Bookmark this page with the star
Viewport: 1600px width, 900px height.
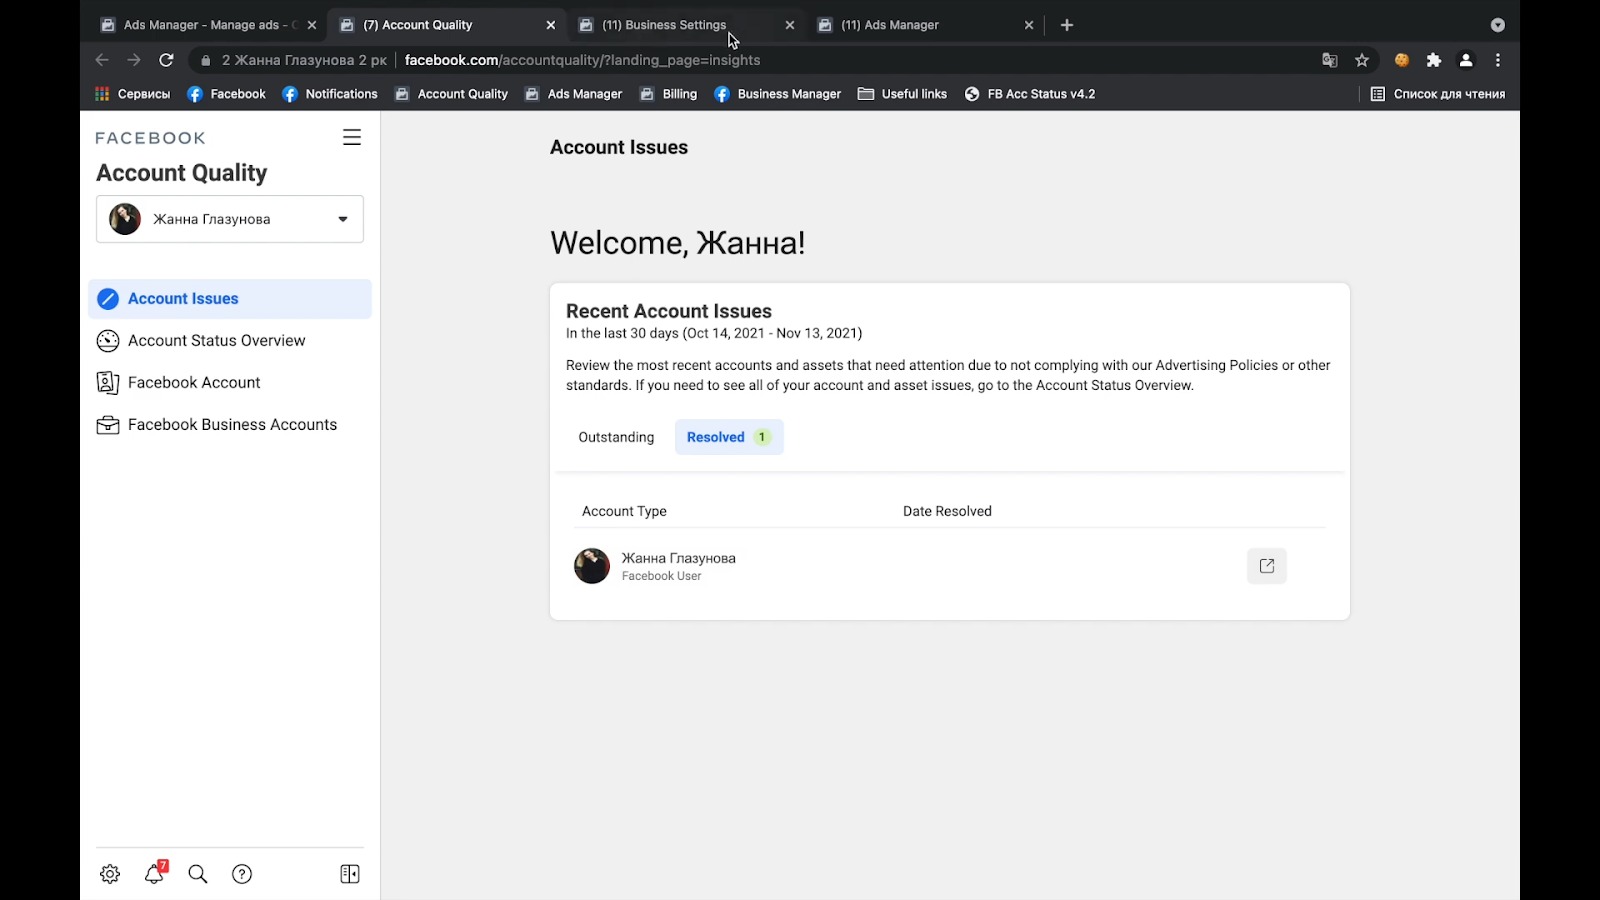pos(1362,60)
